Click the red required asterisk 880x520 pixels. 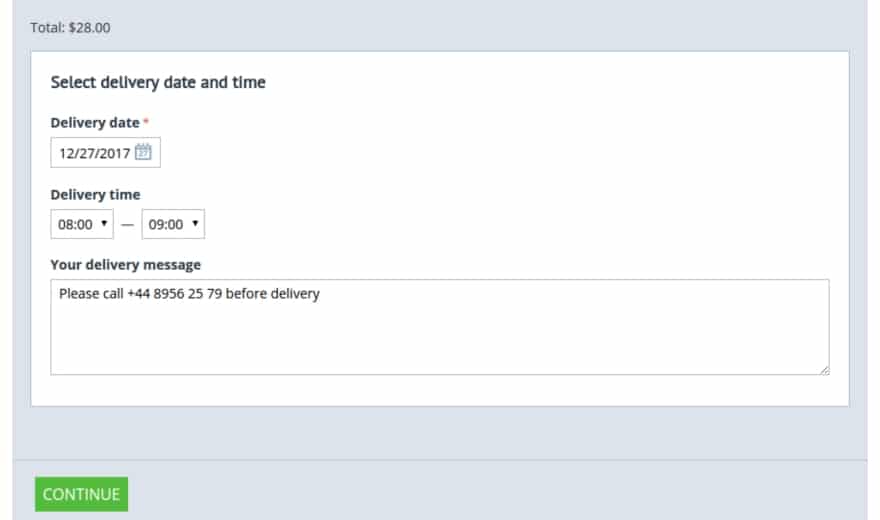click(146, 121)
